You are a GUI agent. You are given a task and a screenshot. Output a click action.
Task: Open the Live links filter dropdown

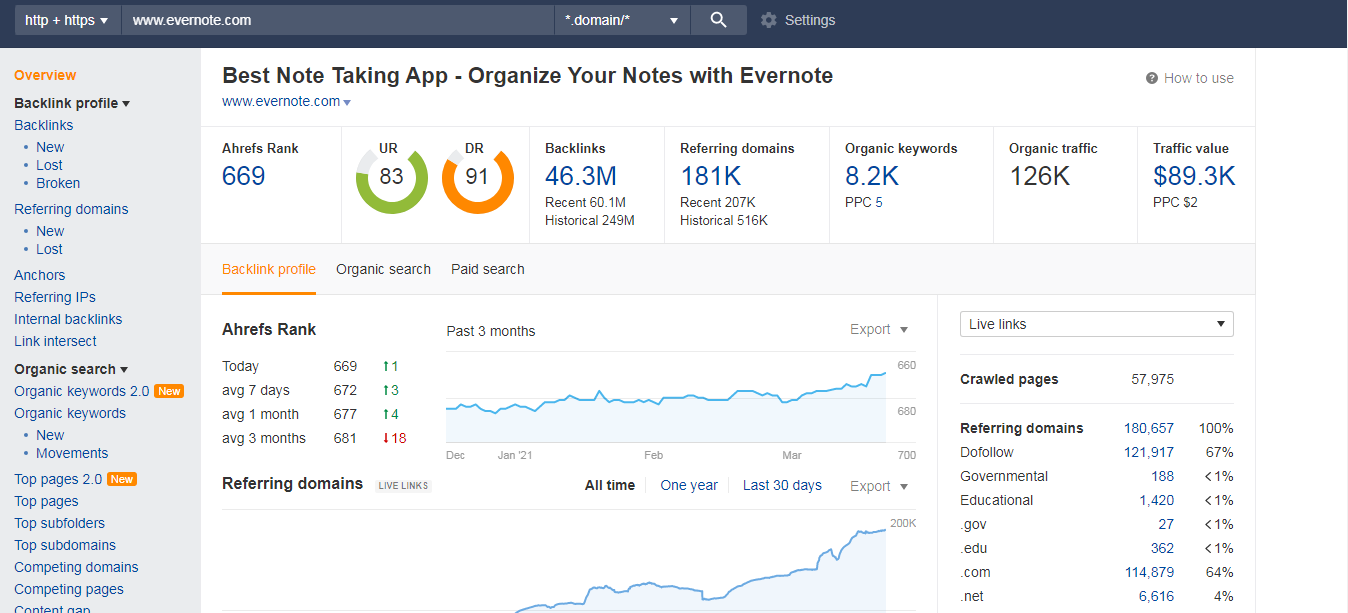pyautogui.click(x=1096, y=324)
